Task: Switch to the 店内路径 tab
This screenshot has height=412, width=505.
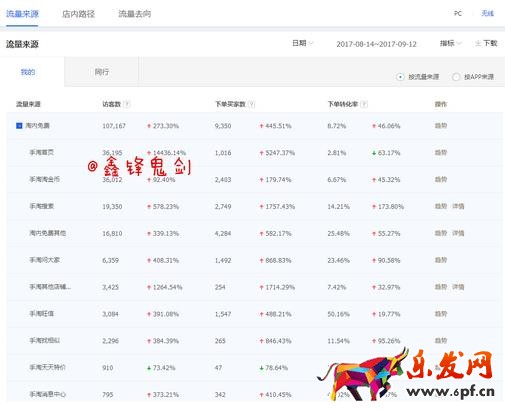Action: point(79,14)
